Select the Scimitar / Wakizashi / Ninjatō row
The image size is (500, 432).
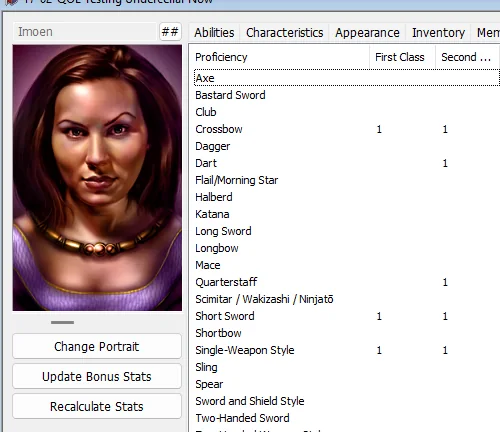pyautogui.click(x=347, y=299)
